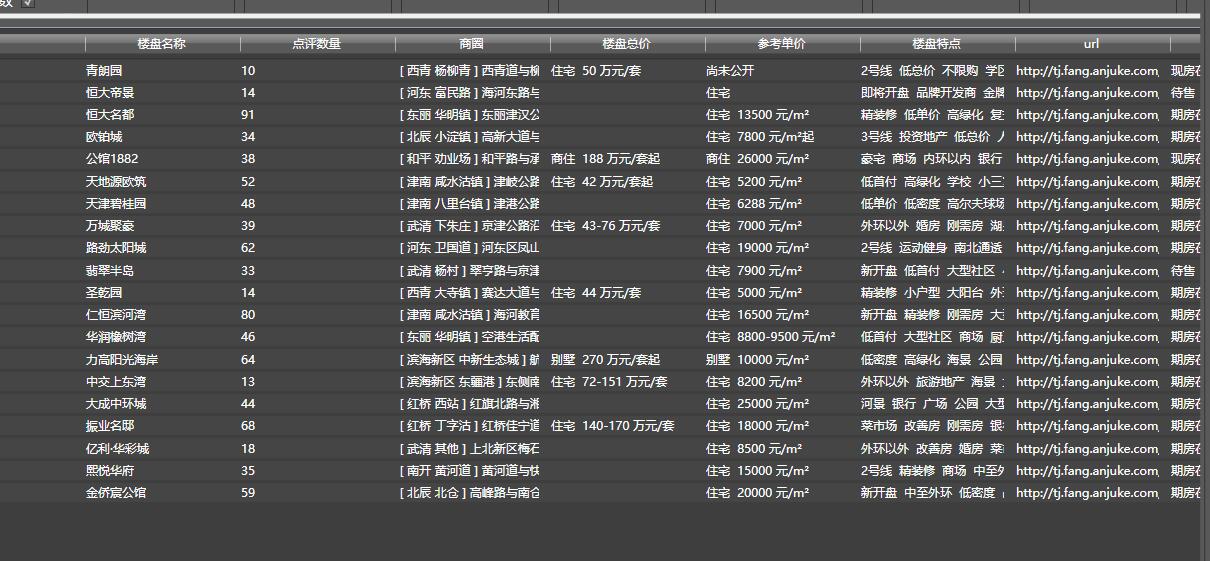Screen dimensions: 1210x561
Task: Click the 楼盘总价 column header
Action: [x=627, y=44]
